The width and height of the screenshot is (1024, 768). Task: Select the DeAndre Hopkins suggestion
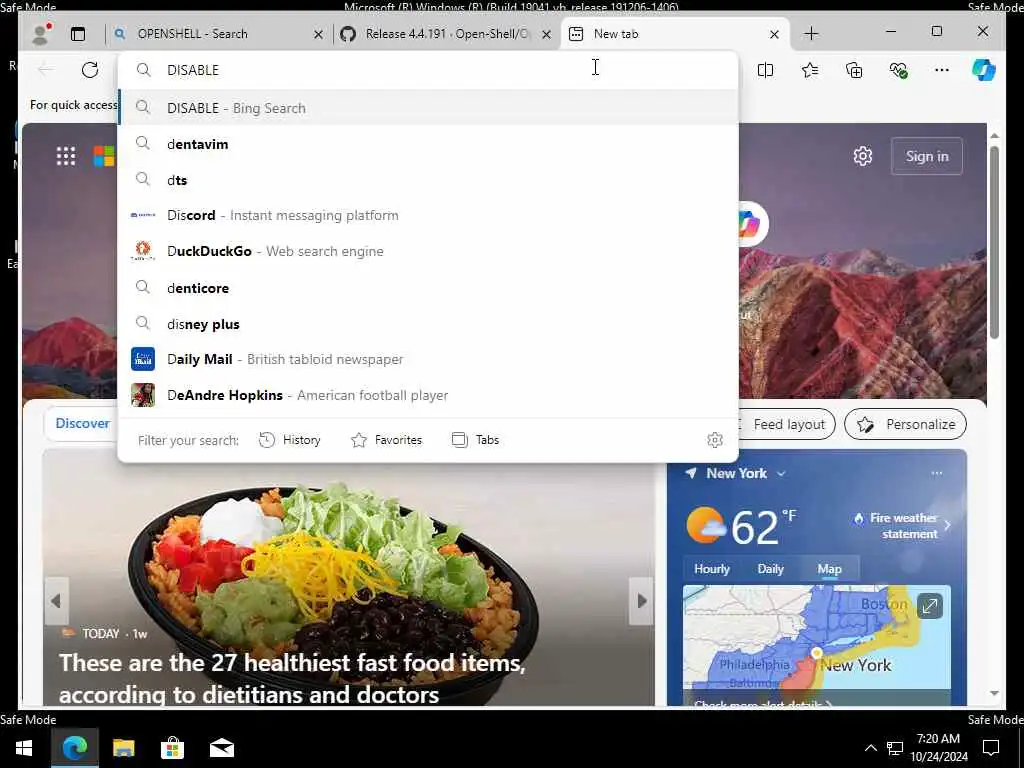(x=428, y=395)
